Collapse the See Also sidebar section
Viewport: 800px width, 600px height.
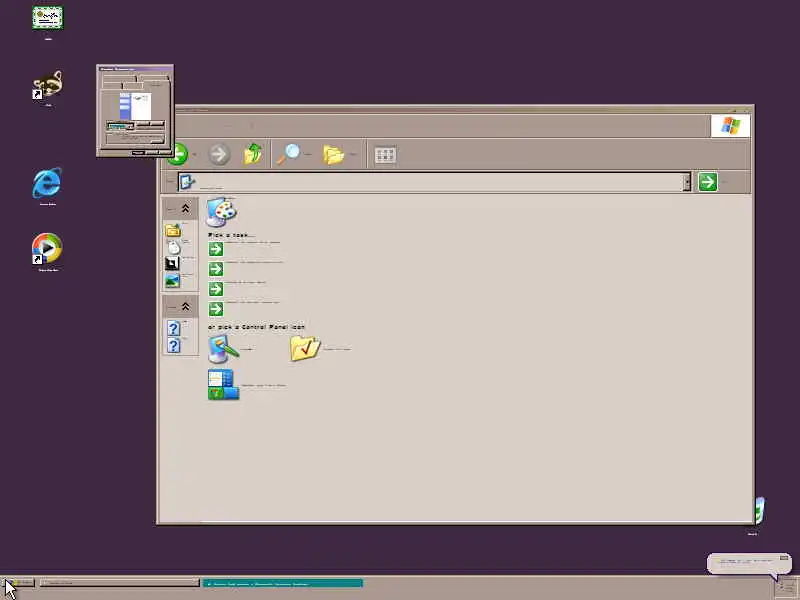(185, 208)
